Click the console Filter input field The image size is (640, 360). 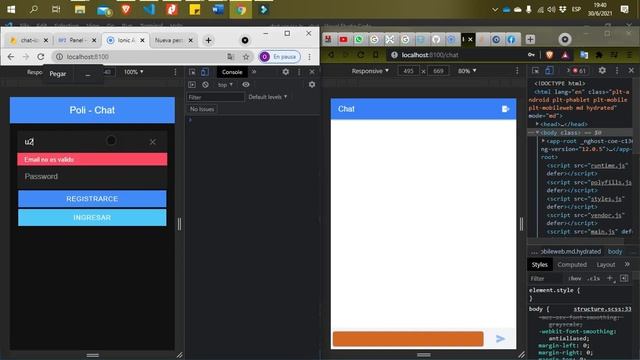tap(216, 97)
